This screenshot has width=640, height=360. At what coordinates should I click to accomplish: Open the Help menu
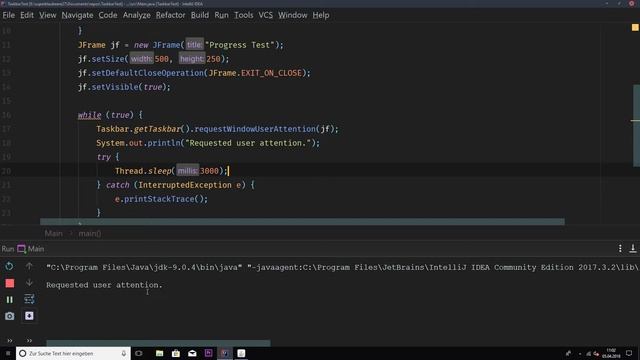click(321, 15)
